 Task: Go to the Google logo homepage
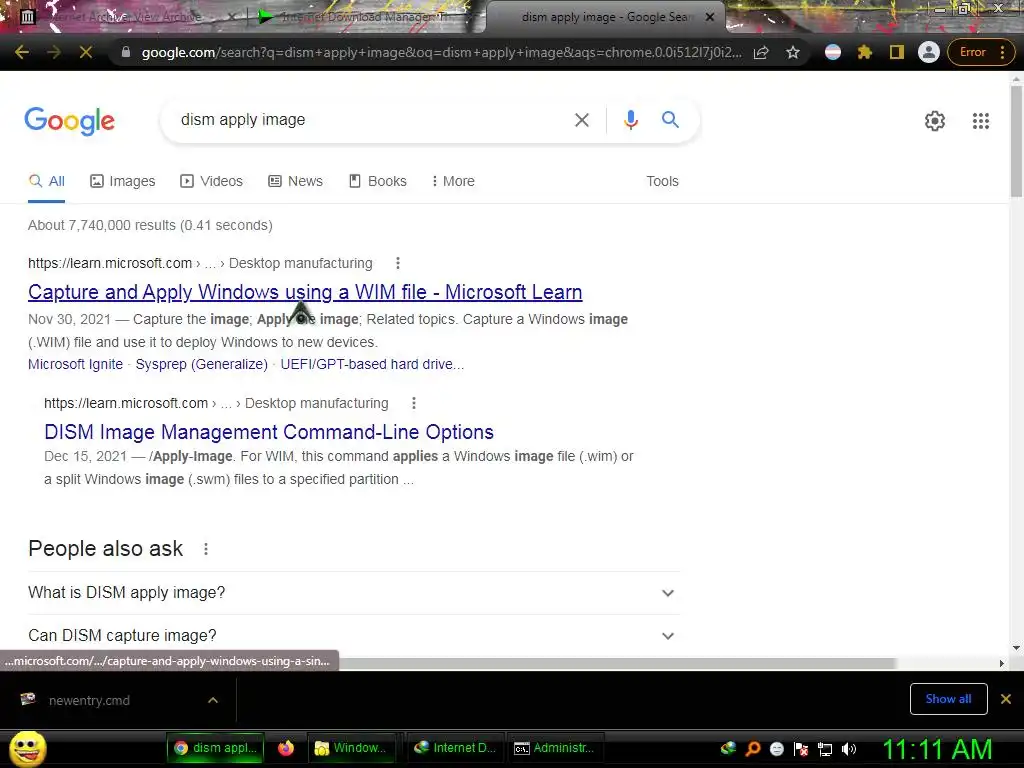coord(69,121)
